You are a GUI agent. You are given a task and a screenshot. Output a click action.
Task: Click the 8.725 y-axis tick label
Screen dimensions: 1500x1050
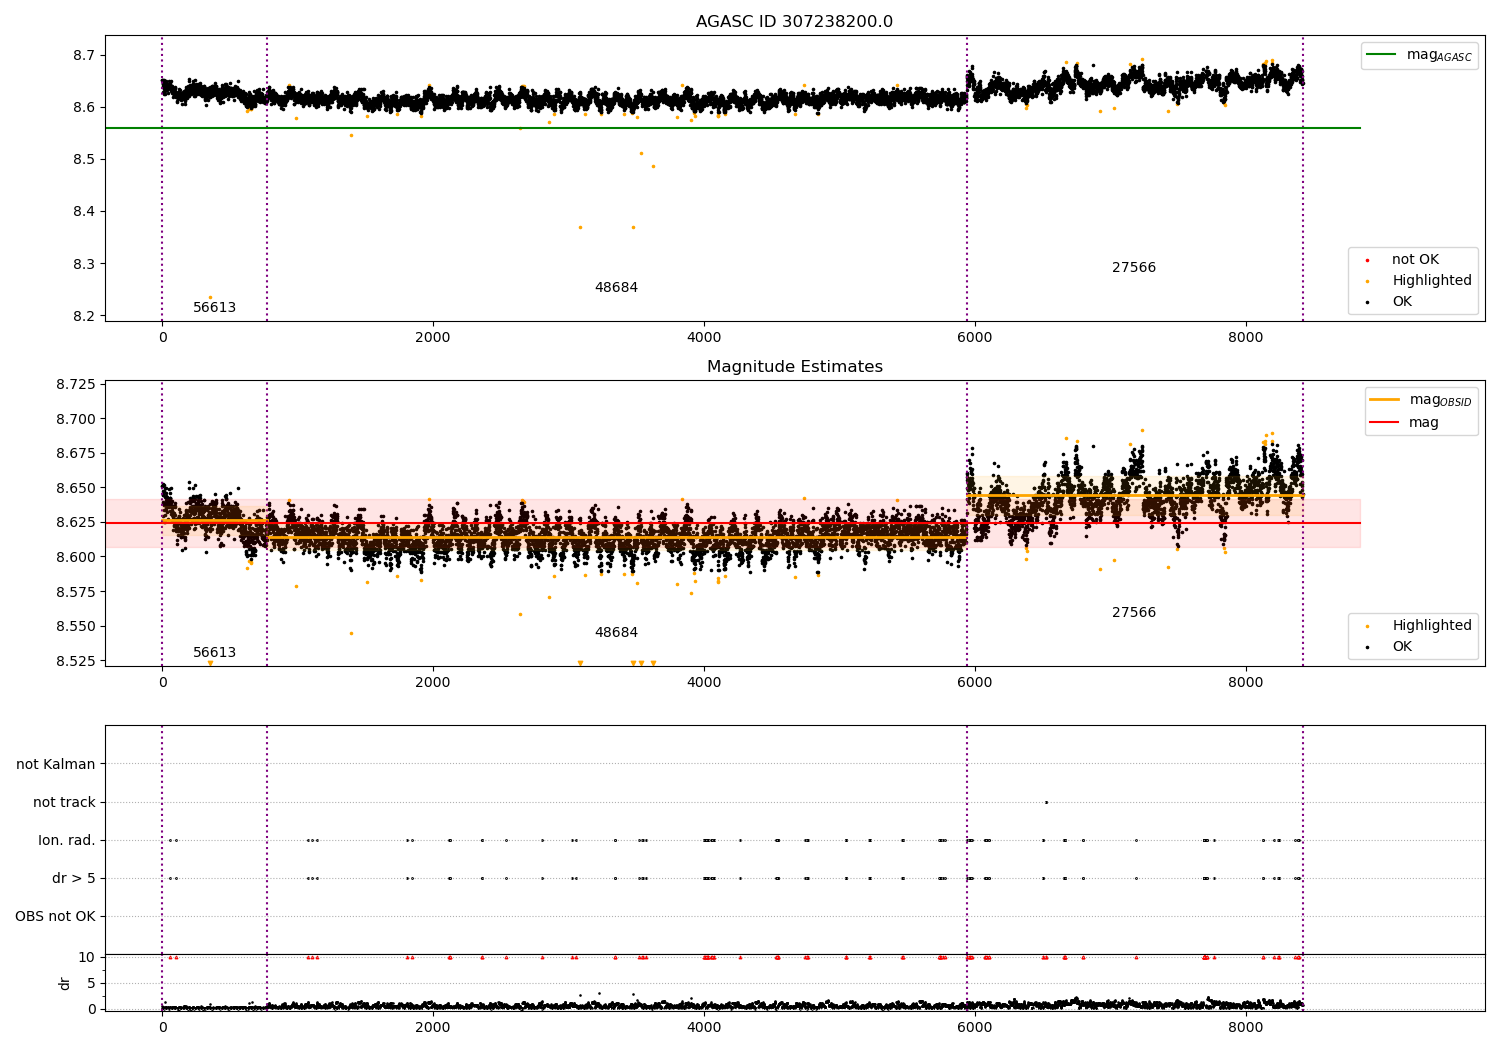click(76, 385)
